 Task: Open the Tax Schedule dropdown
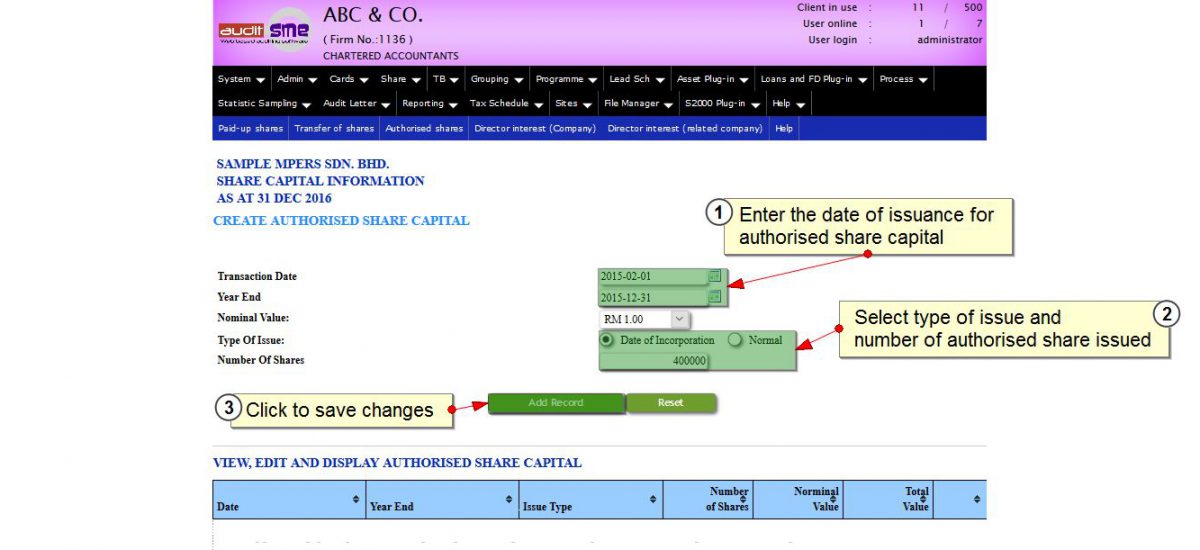(x=506, y=103)
